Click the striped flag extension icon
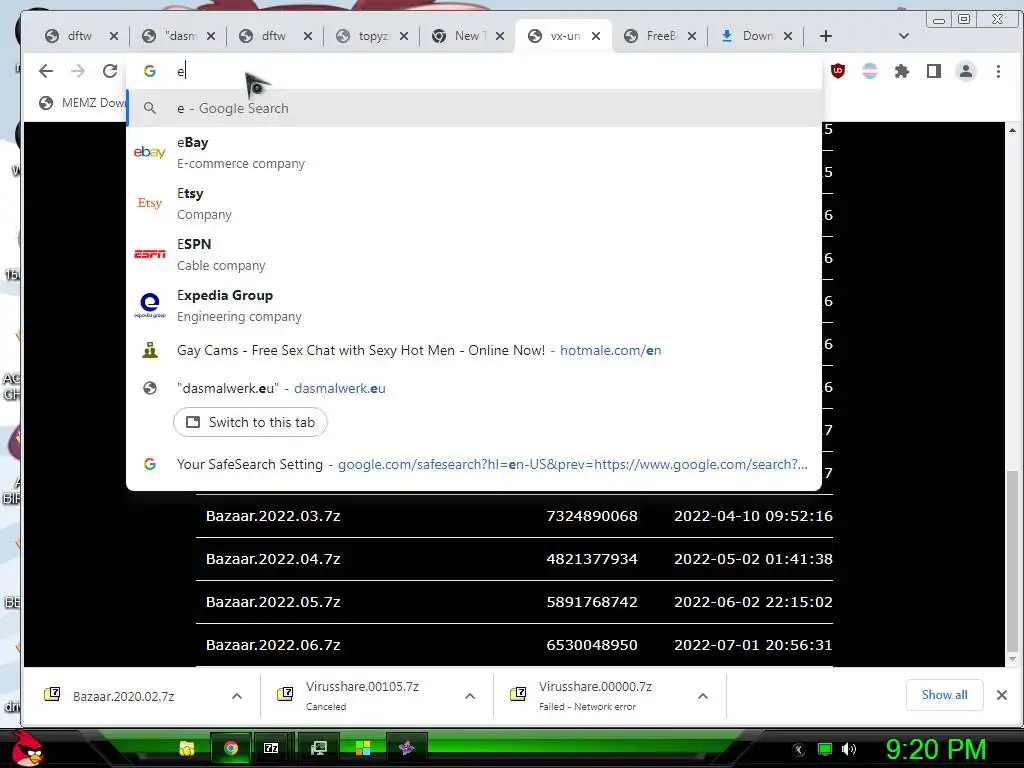The image size is (1024, 768). (870, 71)
